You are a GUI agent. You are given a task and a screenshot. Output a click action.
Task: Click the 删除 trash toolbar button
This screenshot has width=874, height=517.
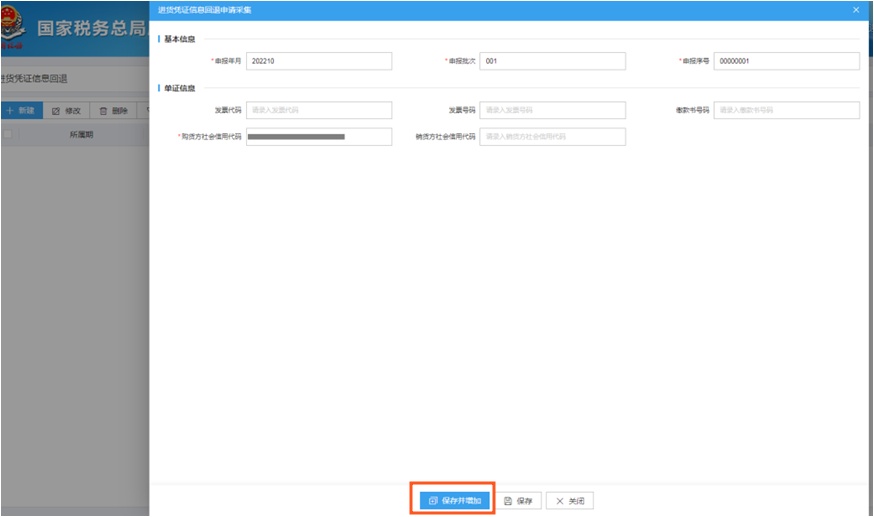113,111
